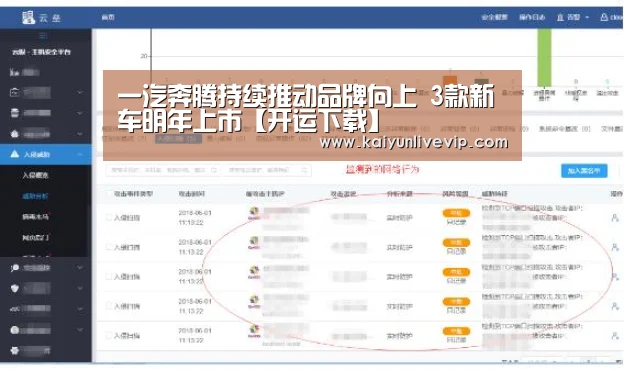Click the shield icon in the sidebar
The height and width of the screenshot is (370, 624).
(x=15, y=288)
